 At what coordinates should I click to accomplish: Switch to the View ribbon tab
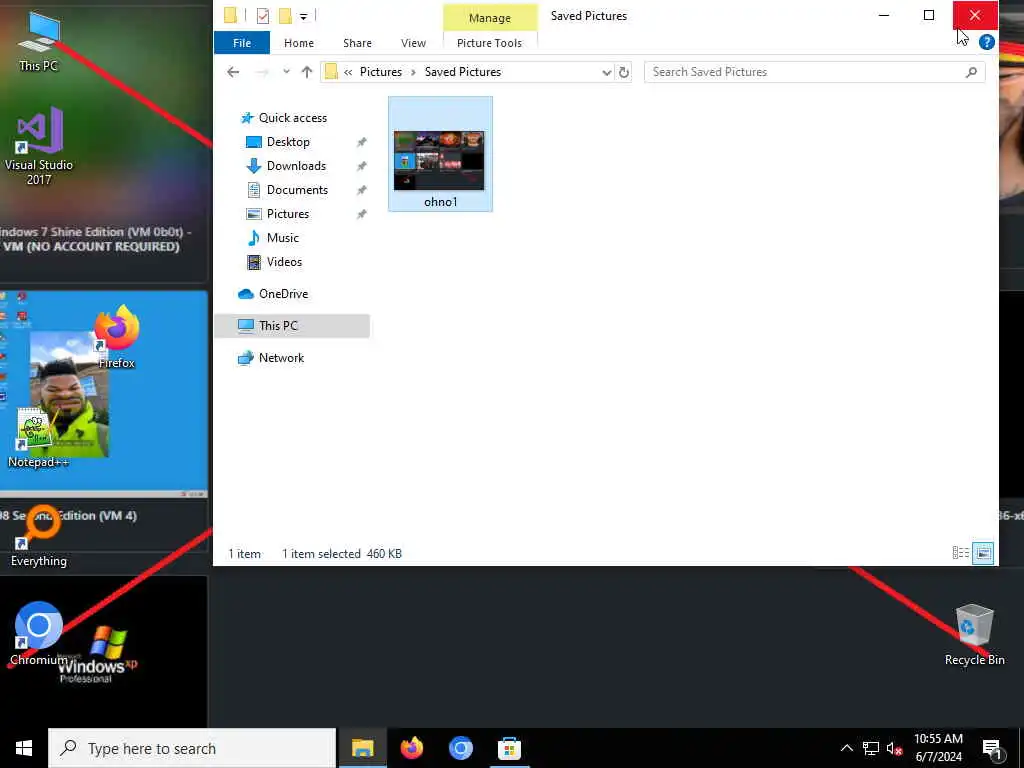[413, 43]
